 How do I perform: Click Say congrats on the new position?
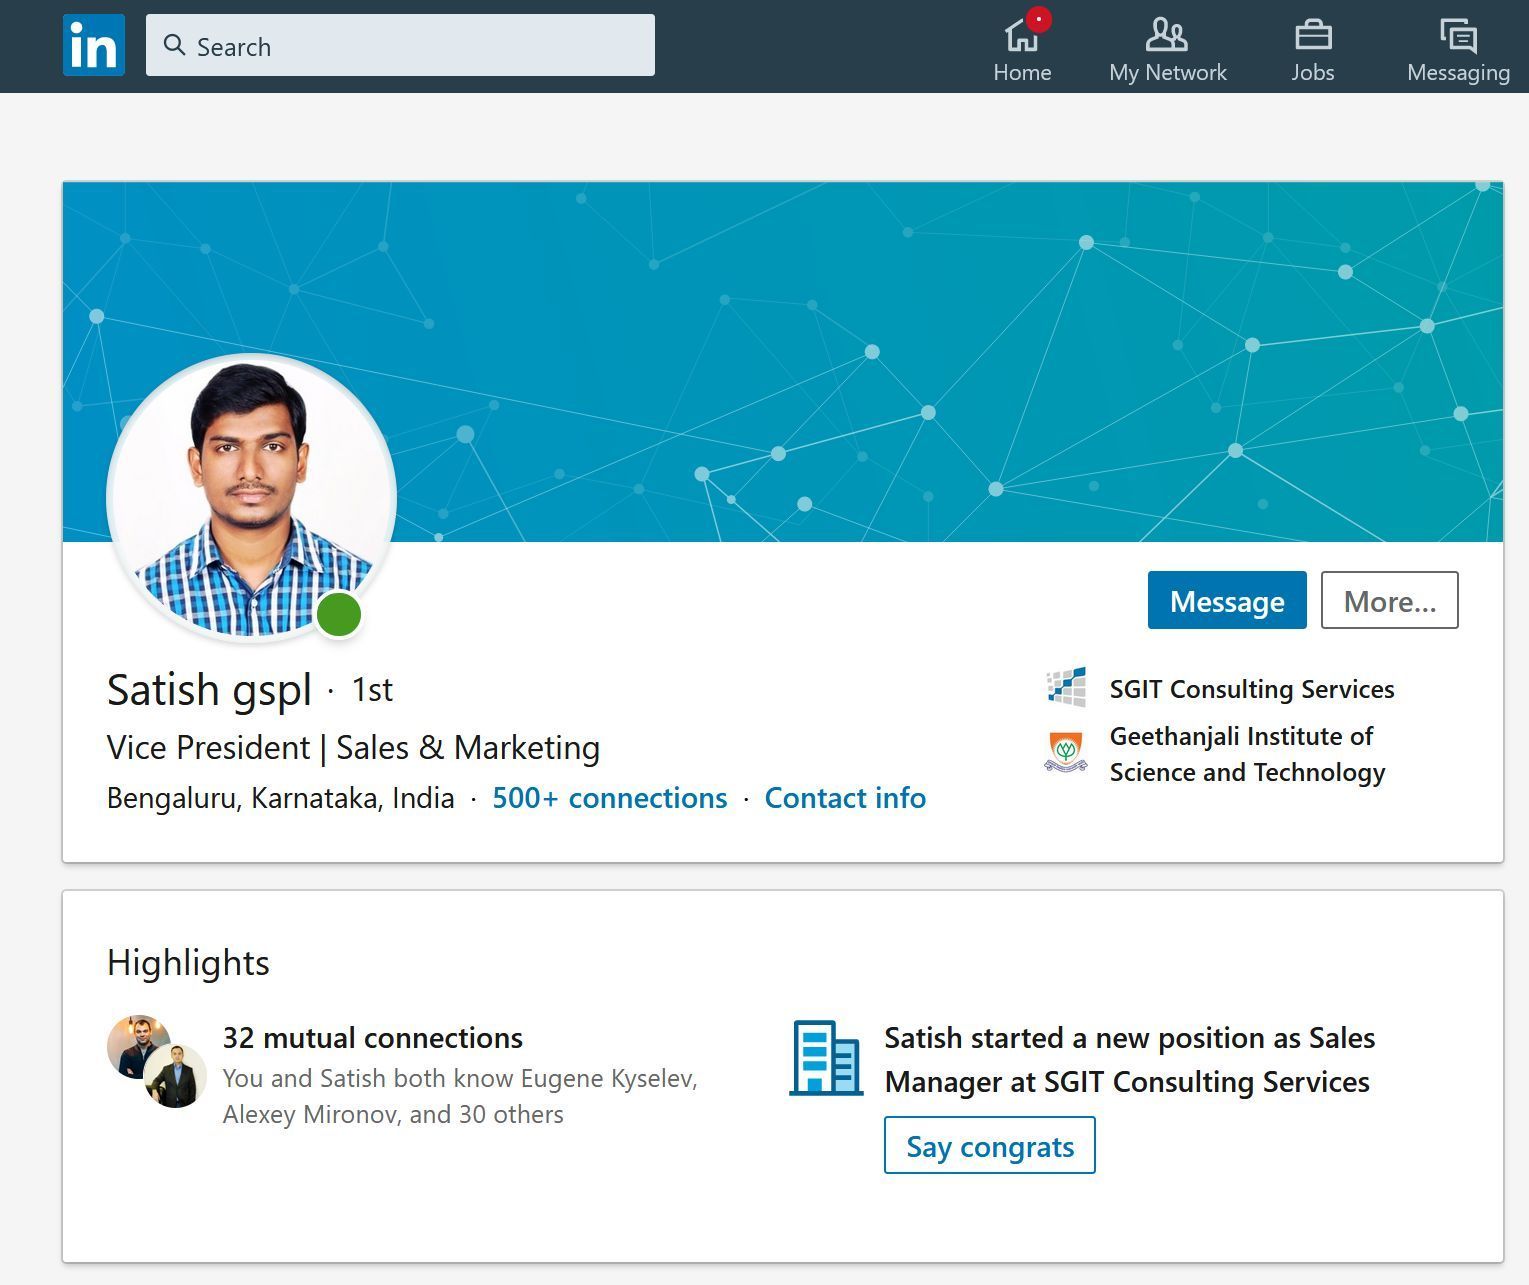click(988, 1146)
